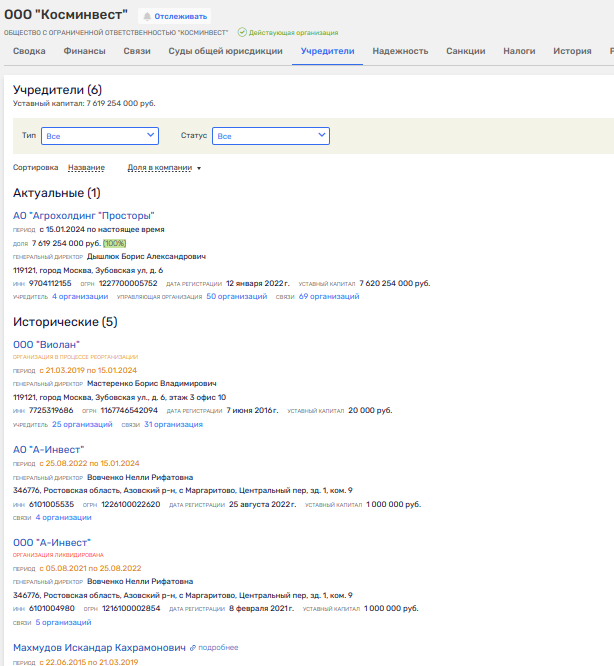
Task: Click the period с 21.03.2019 по 15.01.2024
Action: point(88,370)
